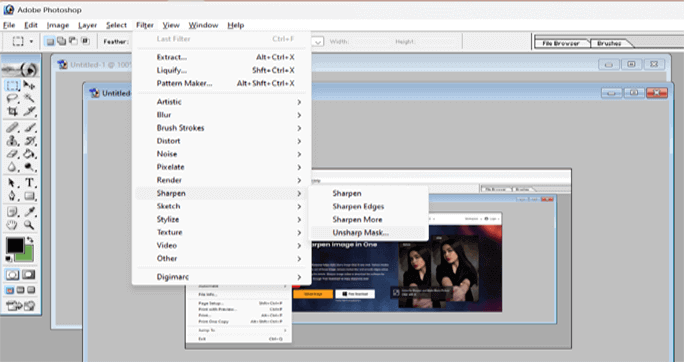The width and height of the screenshot is (684, 362).
Task: Switch to Full Screen Mode without menu
Action: pyautogui.click(x=31, y=290)
